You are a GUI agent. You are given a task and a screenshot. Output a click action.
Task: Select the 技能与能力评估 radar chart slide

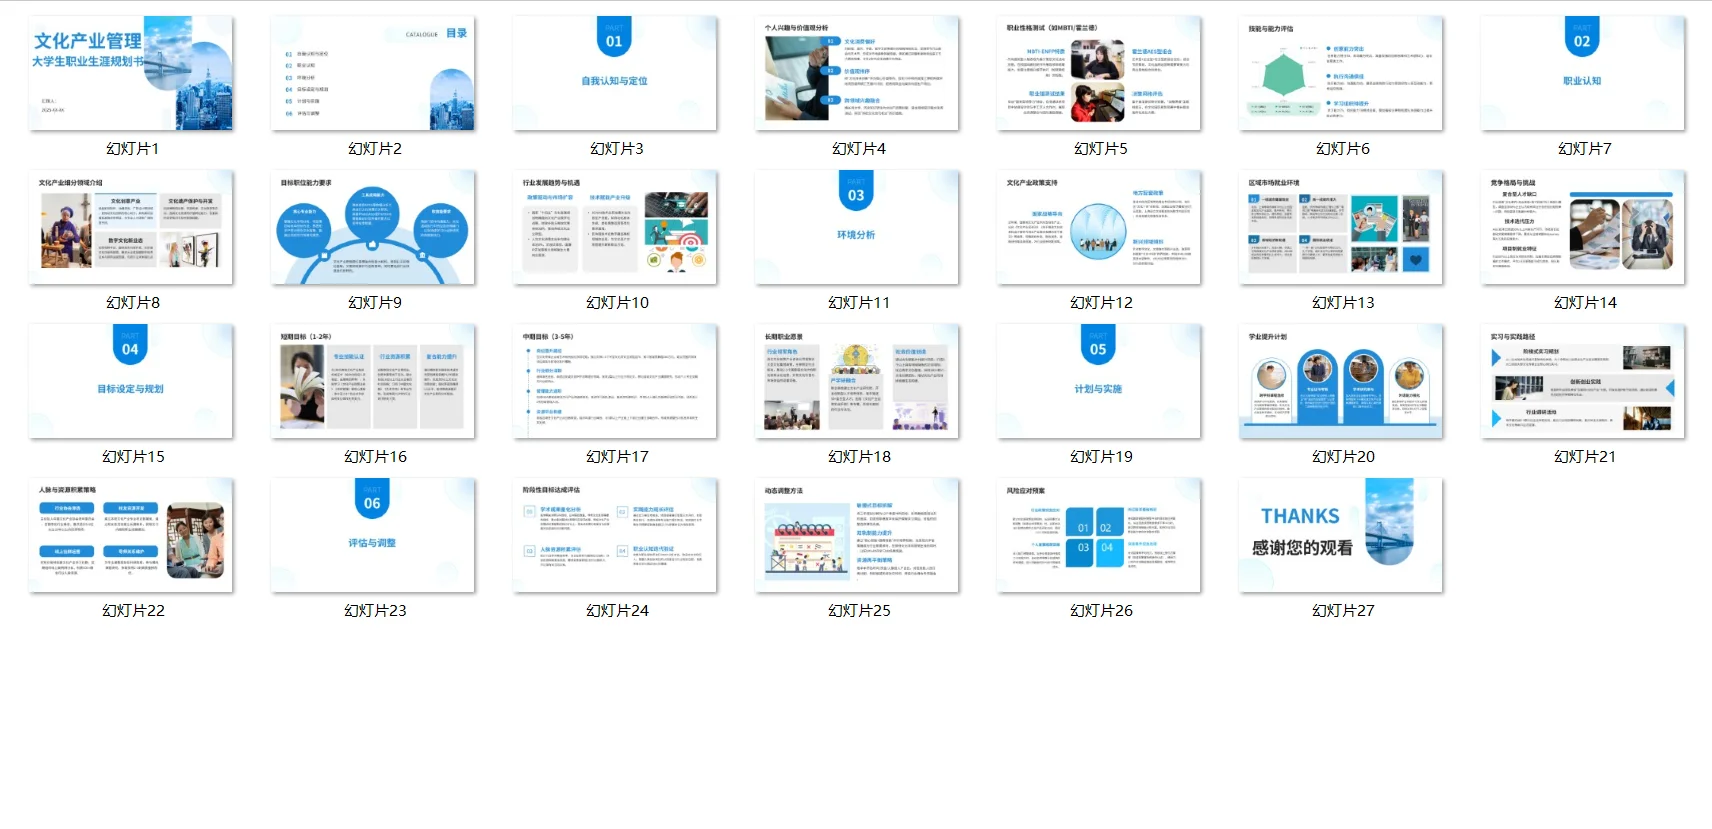point(1341,73)
